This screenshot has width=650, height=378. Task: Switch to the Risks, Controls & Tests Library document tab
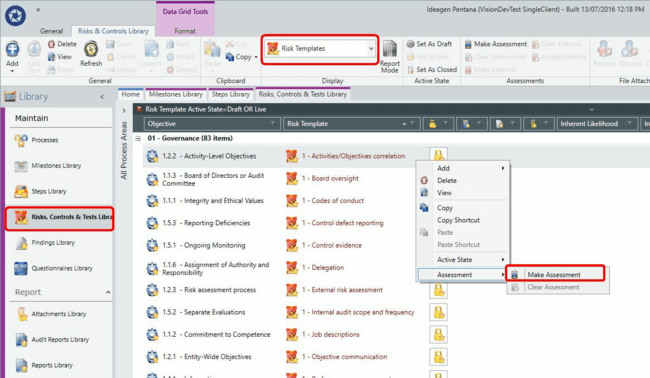point(303,94)
